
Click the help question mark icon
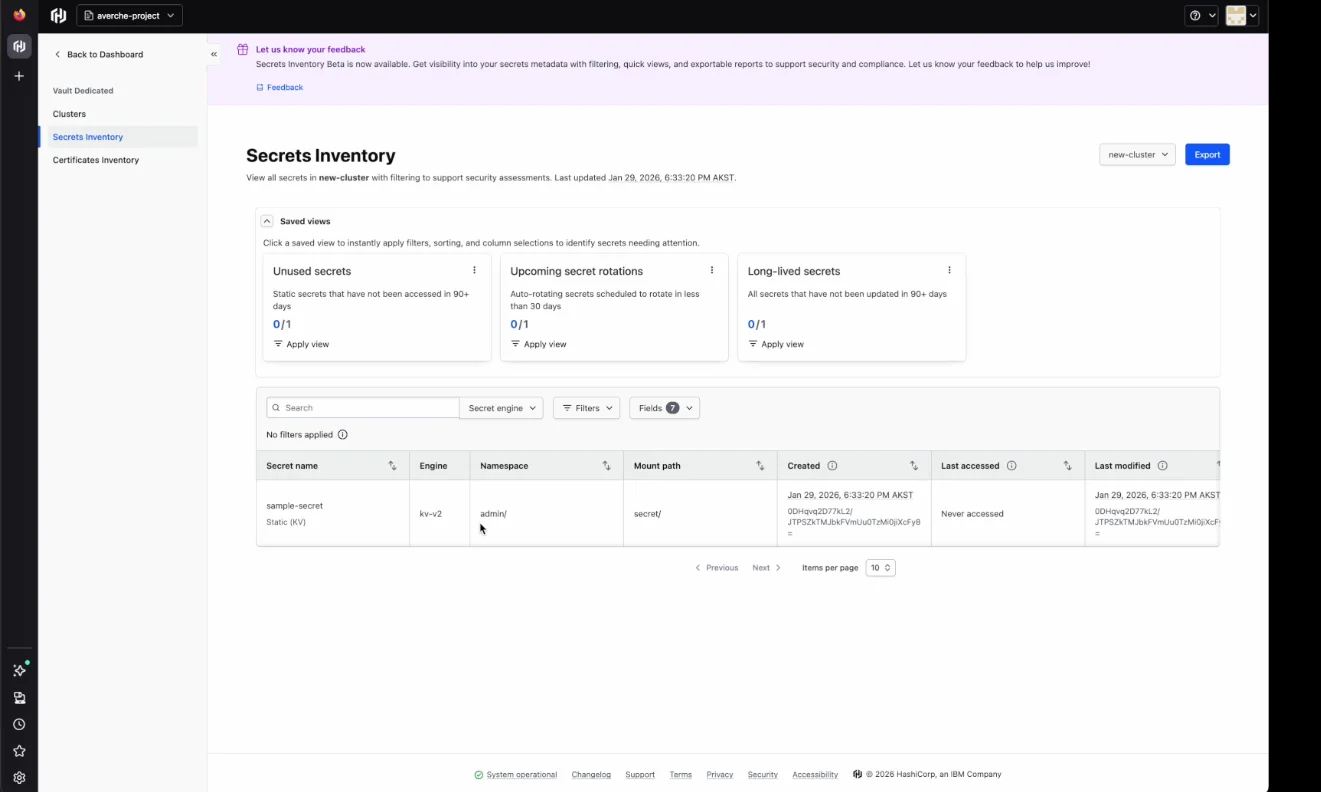click(x=1196, y=15)
